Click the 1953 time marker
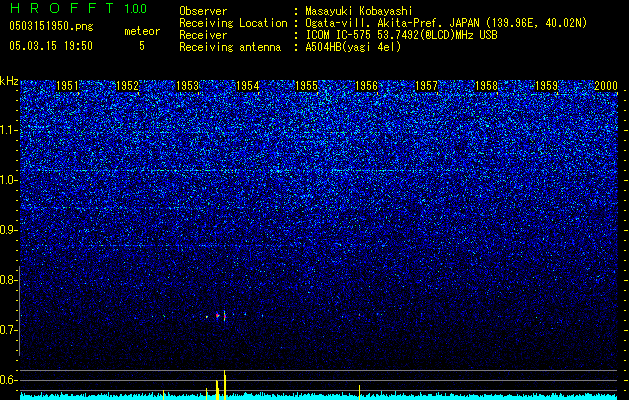Image resolution: width=629 pixels, height=400 pixels. 187,86
